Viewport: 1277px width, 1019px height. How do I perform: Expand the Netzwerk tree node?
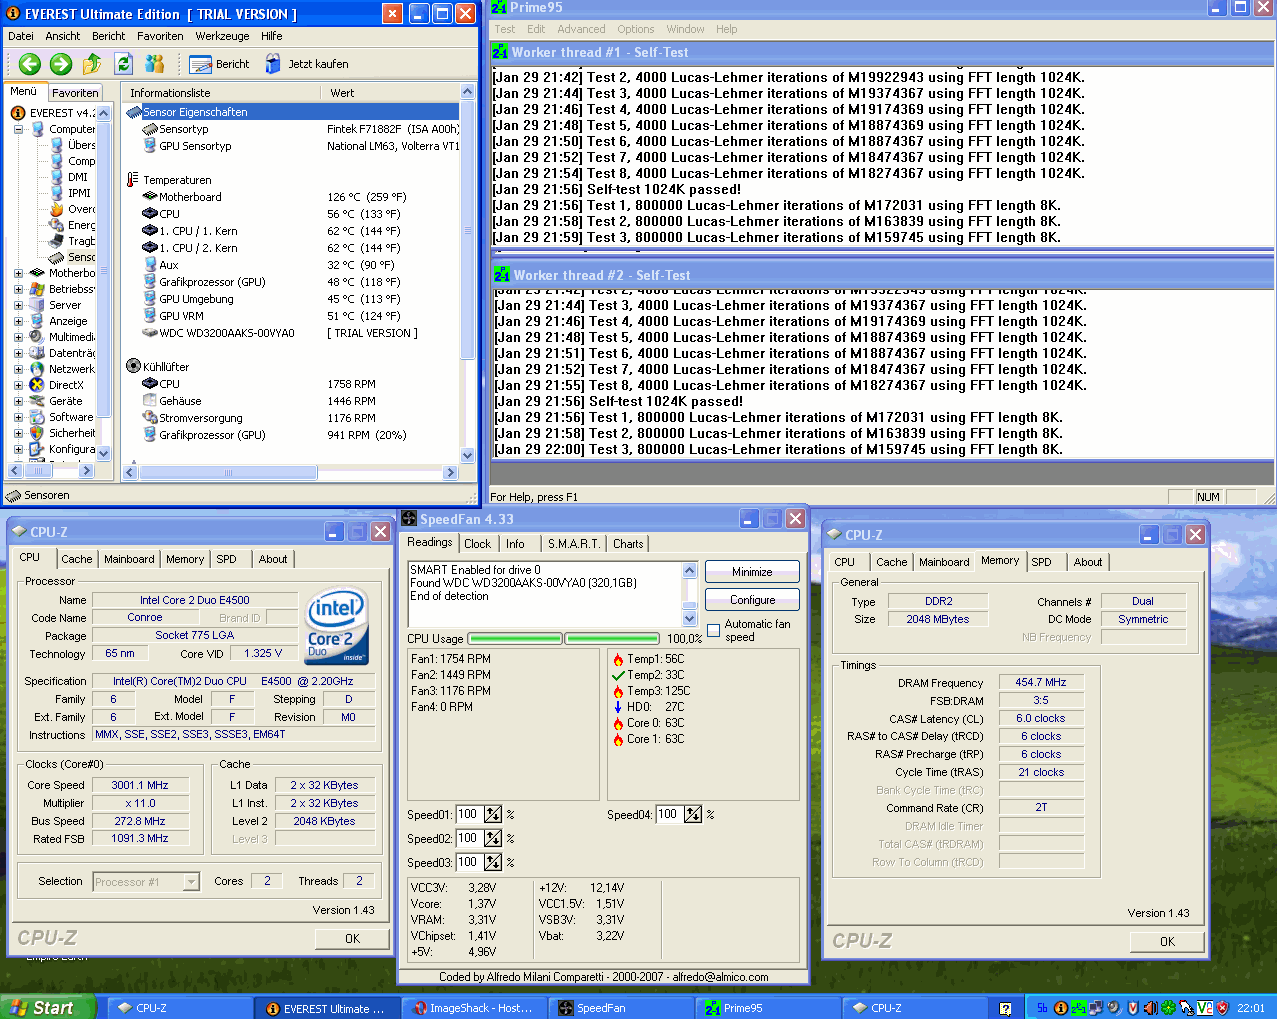pyautogui.click(x=18, y=369)
